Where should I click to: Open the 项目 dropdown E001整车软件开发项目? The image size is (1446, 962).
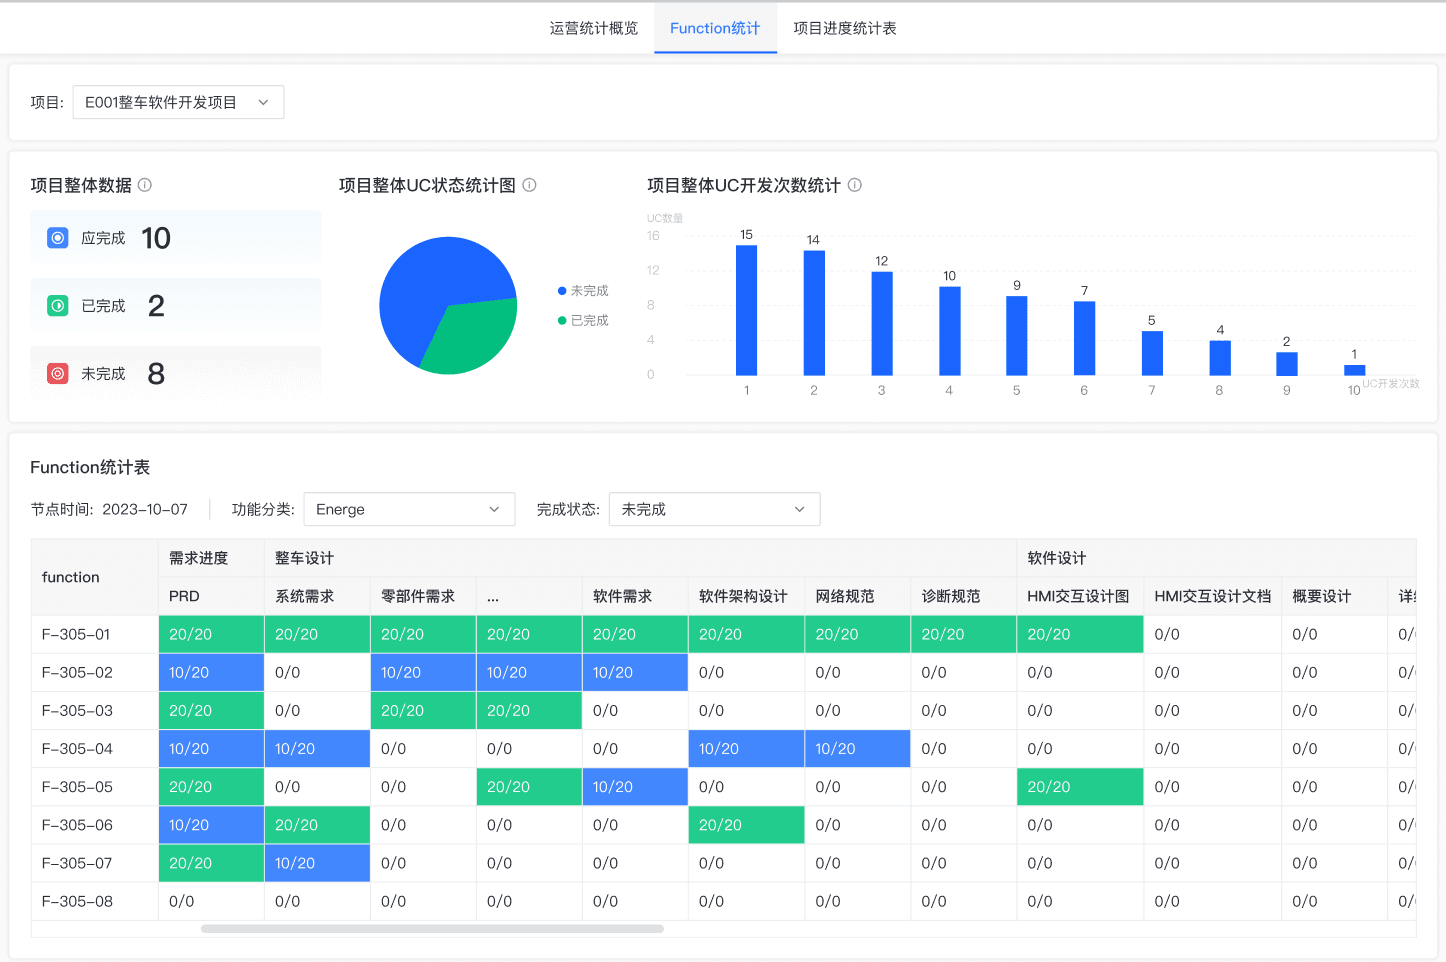[x=178, y=102]
